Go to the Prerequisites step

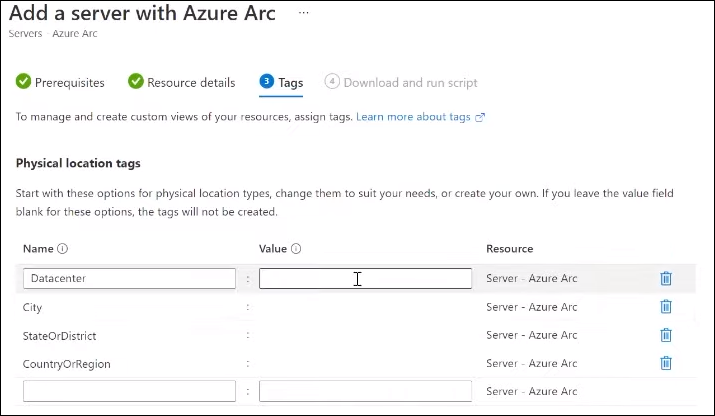[x=61, y=82]
